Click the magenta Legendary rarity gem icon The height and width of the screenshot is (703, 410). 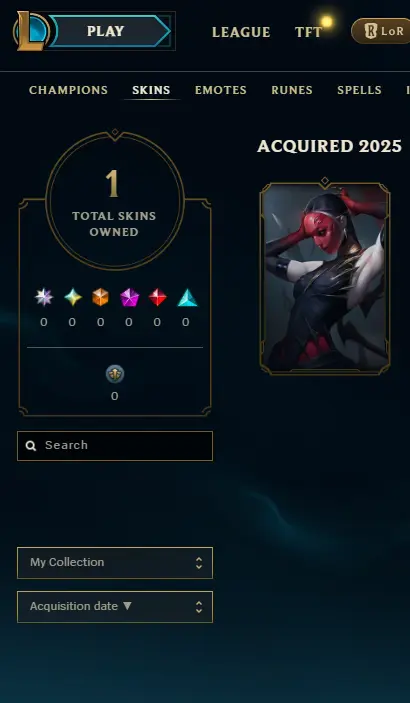pyautogui.click(x=129, y=297)
